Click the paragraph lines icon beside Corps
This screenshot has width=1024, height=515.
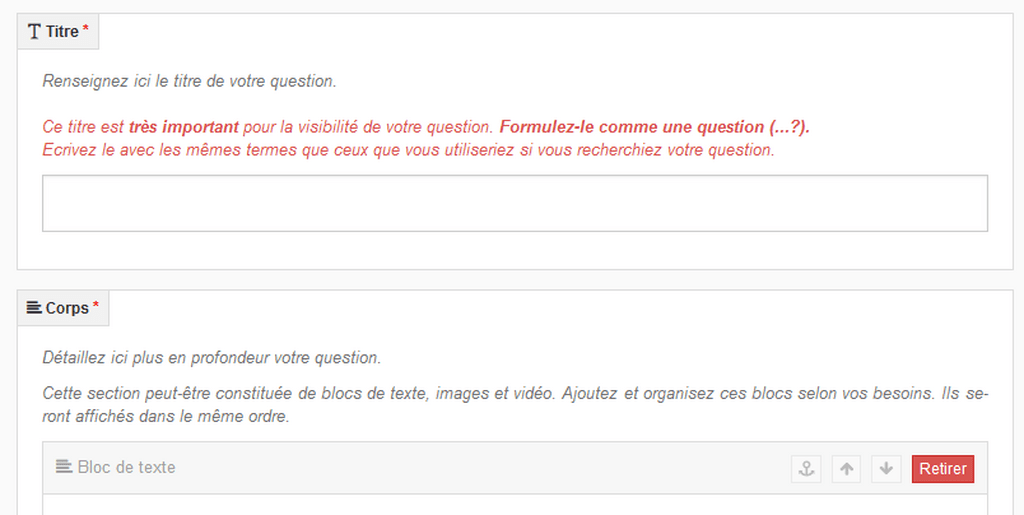34,307
